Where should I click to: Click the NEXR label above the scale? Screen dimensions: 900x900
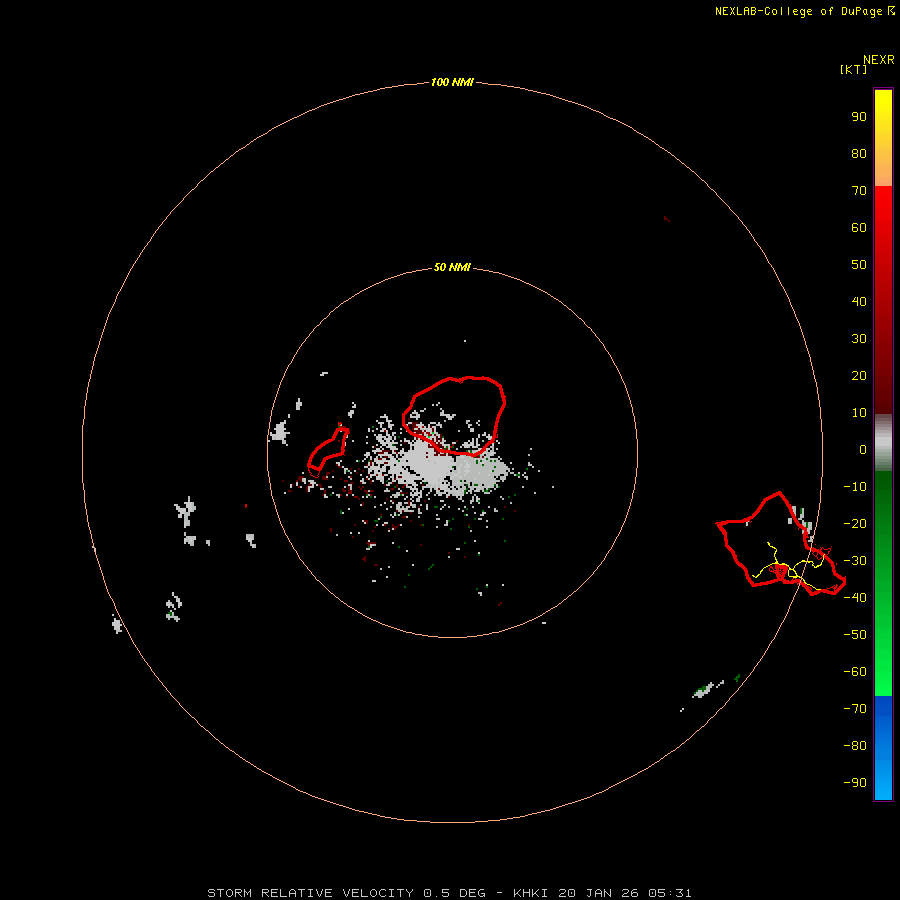[x=878, y=60]
